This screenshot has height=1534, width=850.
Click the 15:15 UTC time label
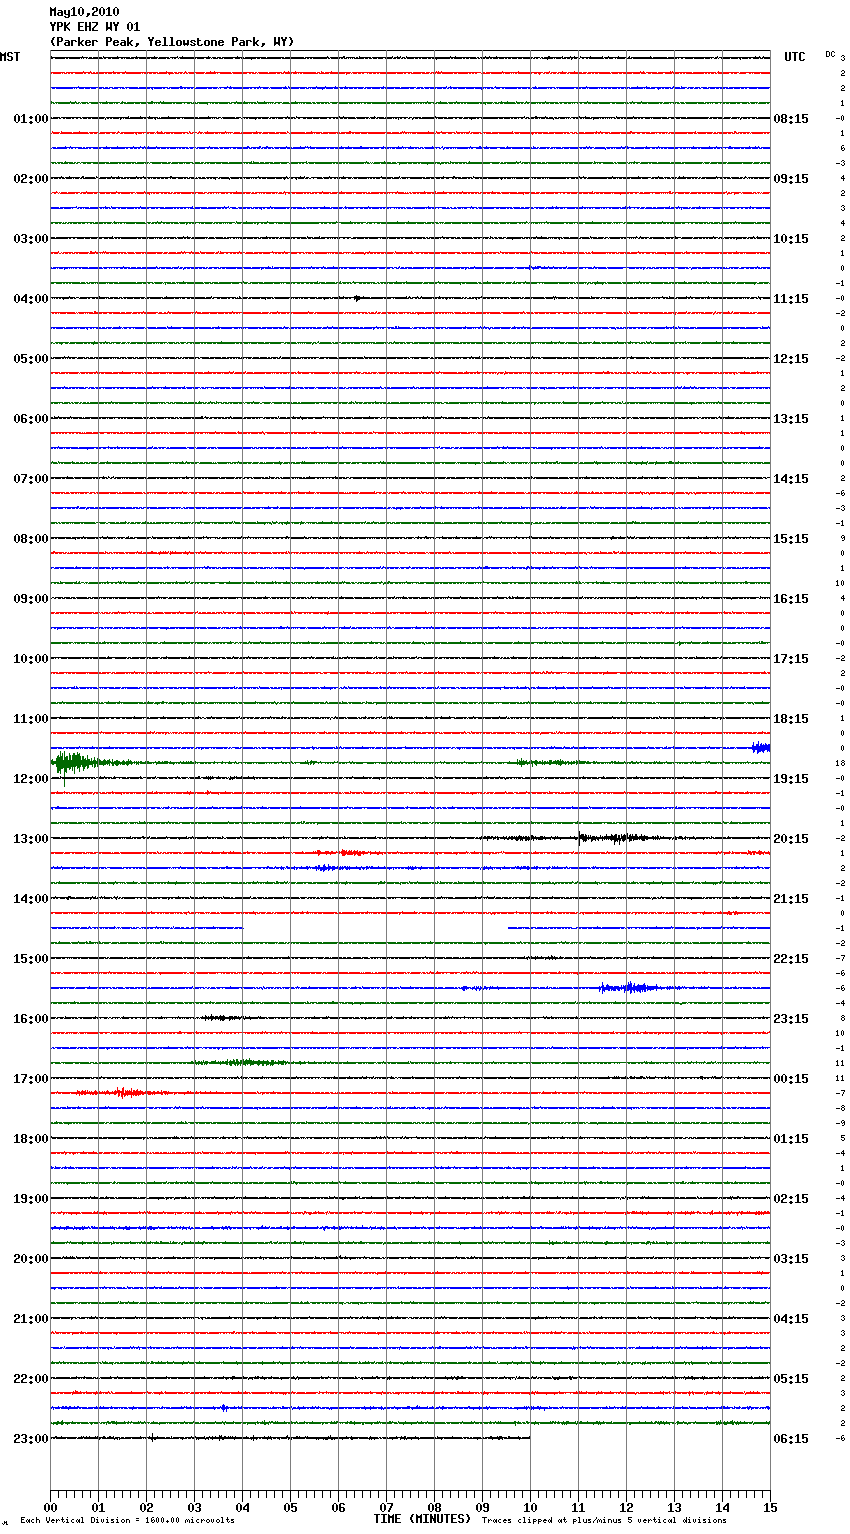click(791, 539)
